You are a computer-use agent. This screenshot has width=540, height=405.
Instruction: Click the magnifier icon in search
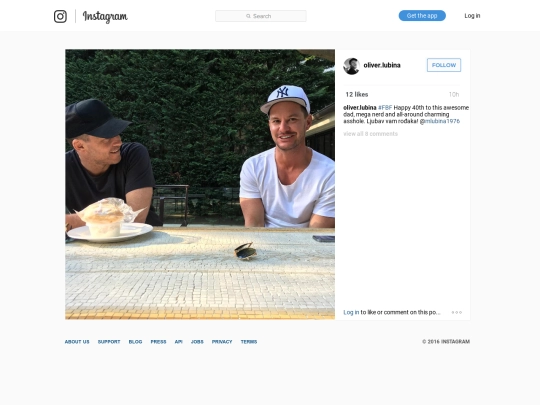[x=248, y=16]
